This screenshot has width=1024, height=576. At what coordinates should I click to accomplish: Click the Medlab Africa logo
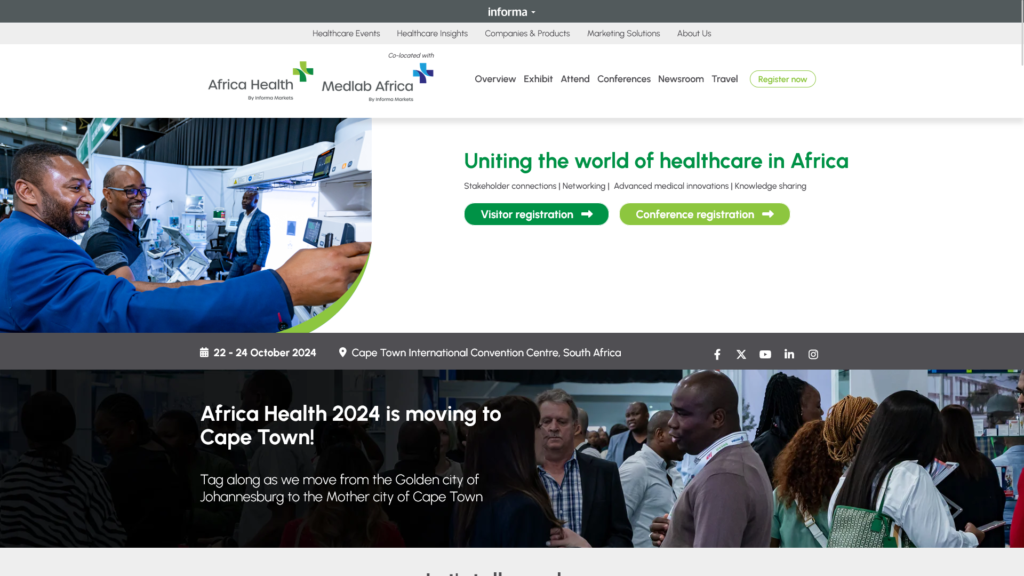coord(377,82)
